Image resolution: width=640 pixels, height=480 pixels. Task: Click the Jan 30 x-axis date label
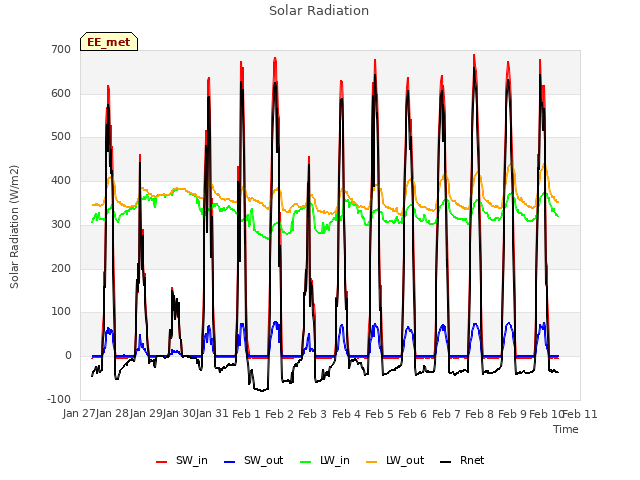tap(179, 414)
